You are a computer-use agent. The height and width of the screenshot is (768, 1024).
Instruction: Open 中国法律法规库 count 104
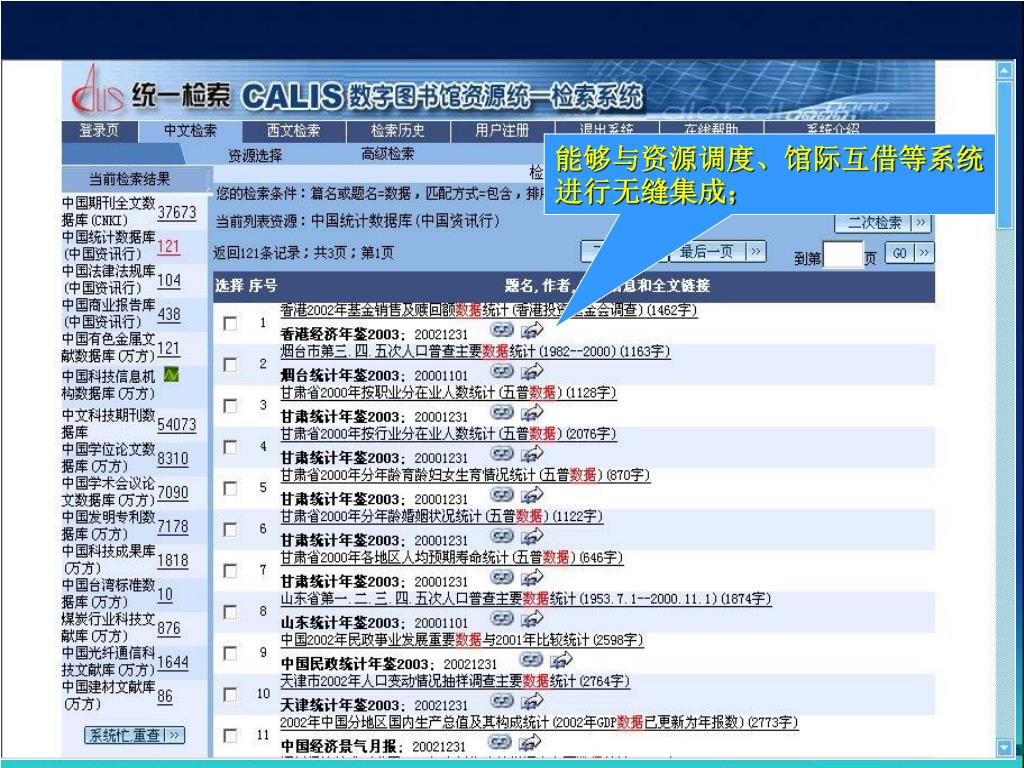[168, 280]
